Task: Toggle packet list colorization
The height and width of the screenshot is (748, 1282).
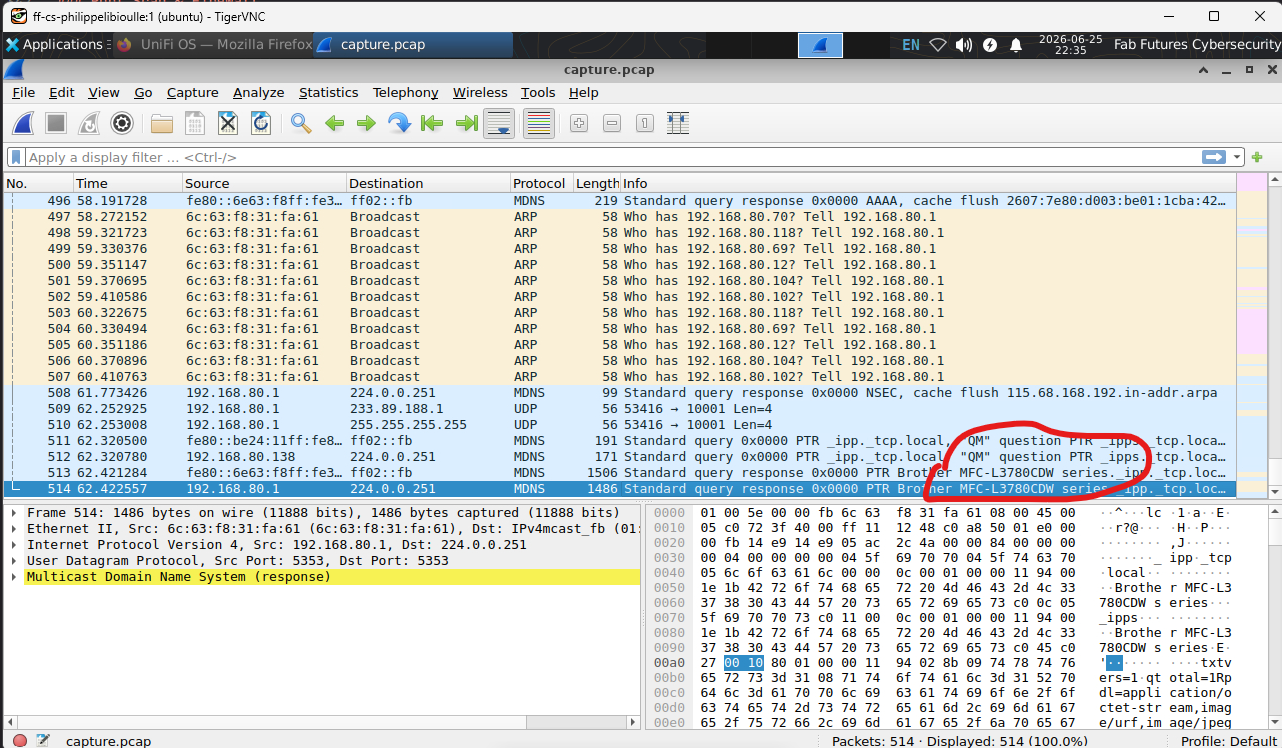Action: coord(539,123)
